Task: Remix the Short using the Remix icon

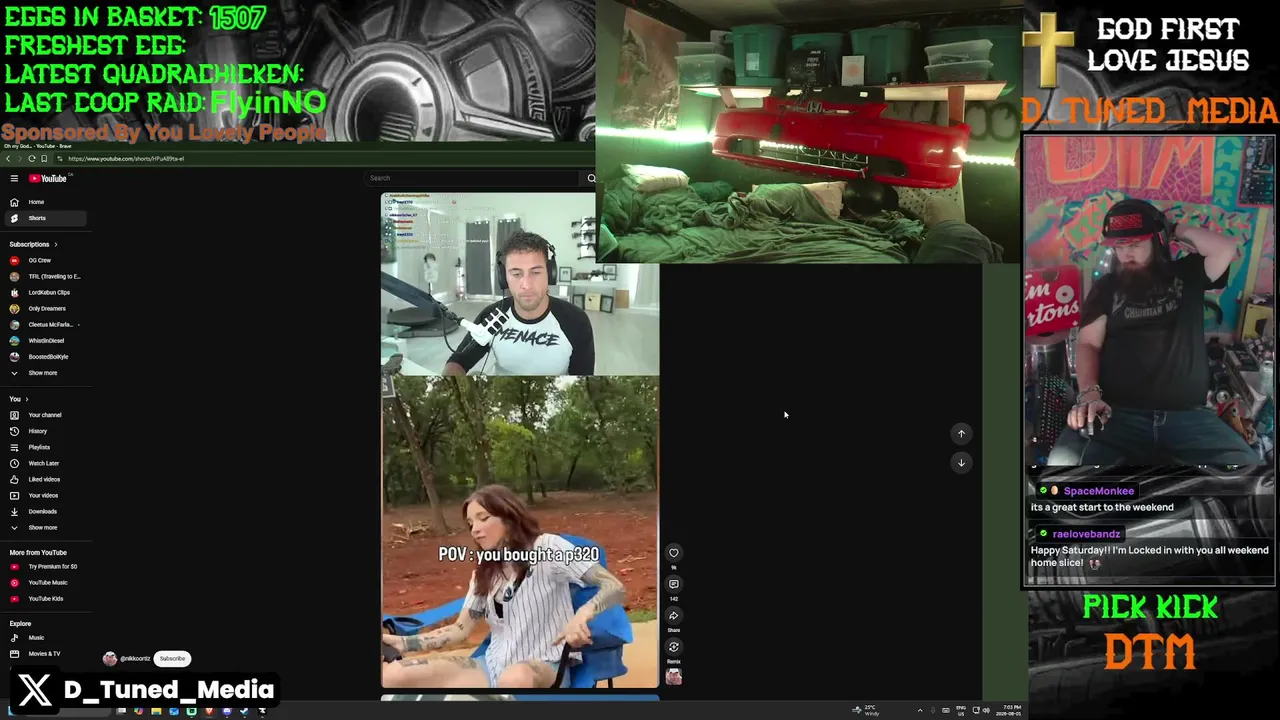Action: 674,647
